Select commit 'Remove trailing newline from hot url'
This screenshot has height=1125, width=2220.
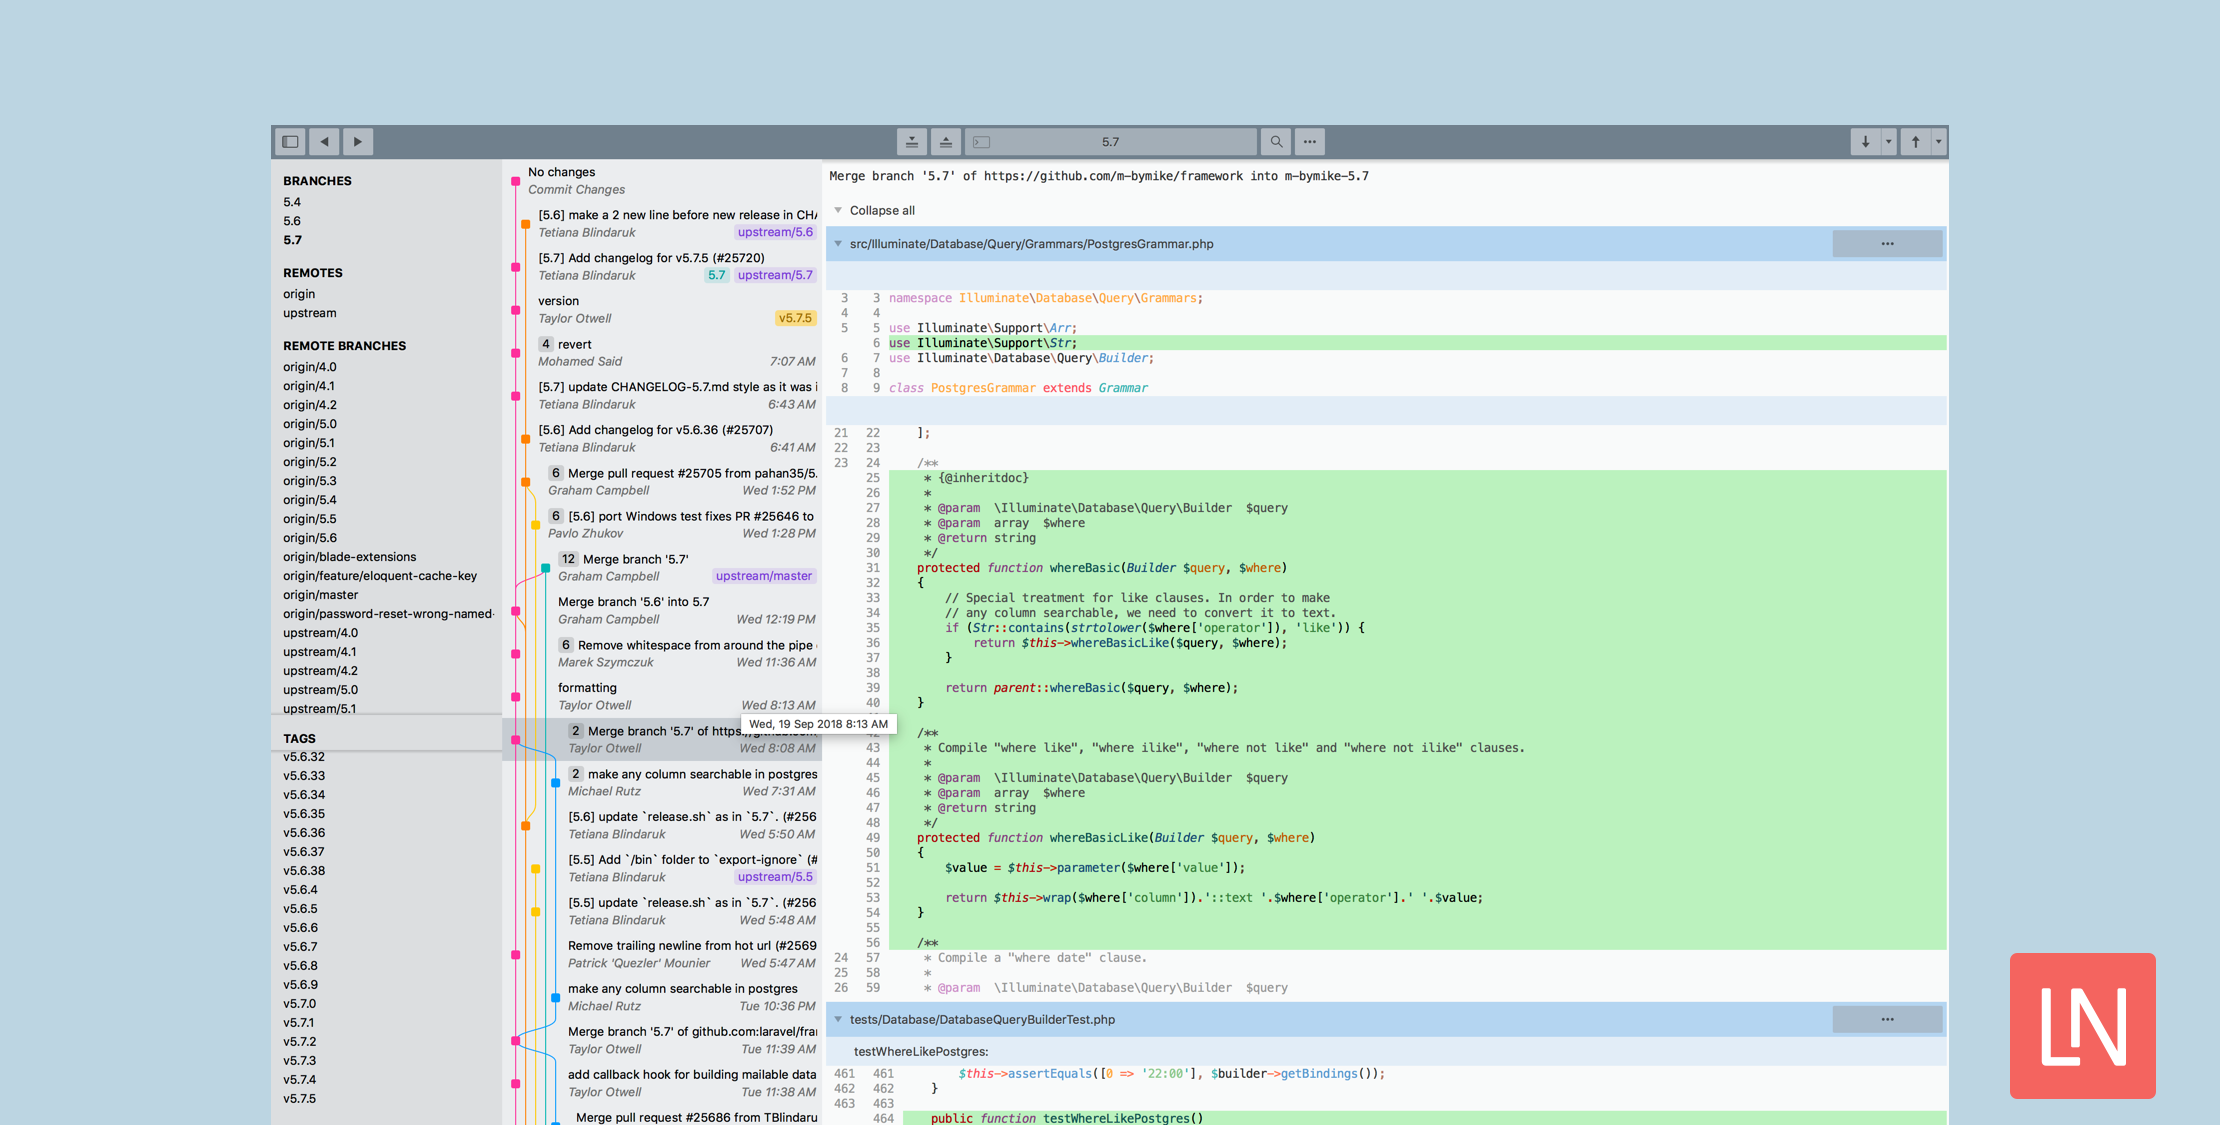click(x=663, y=954)
